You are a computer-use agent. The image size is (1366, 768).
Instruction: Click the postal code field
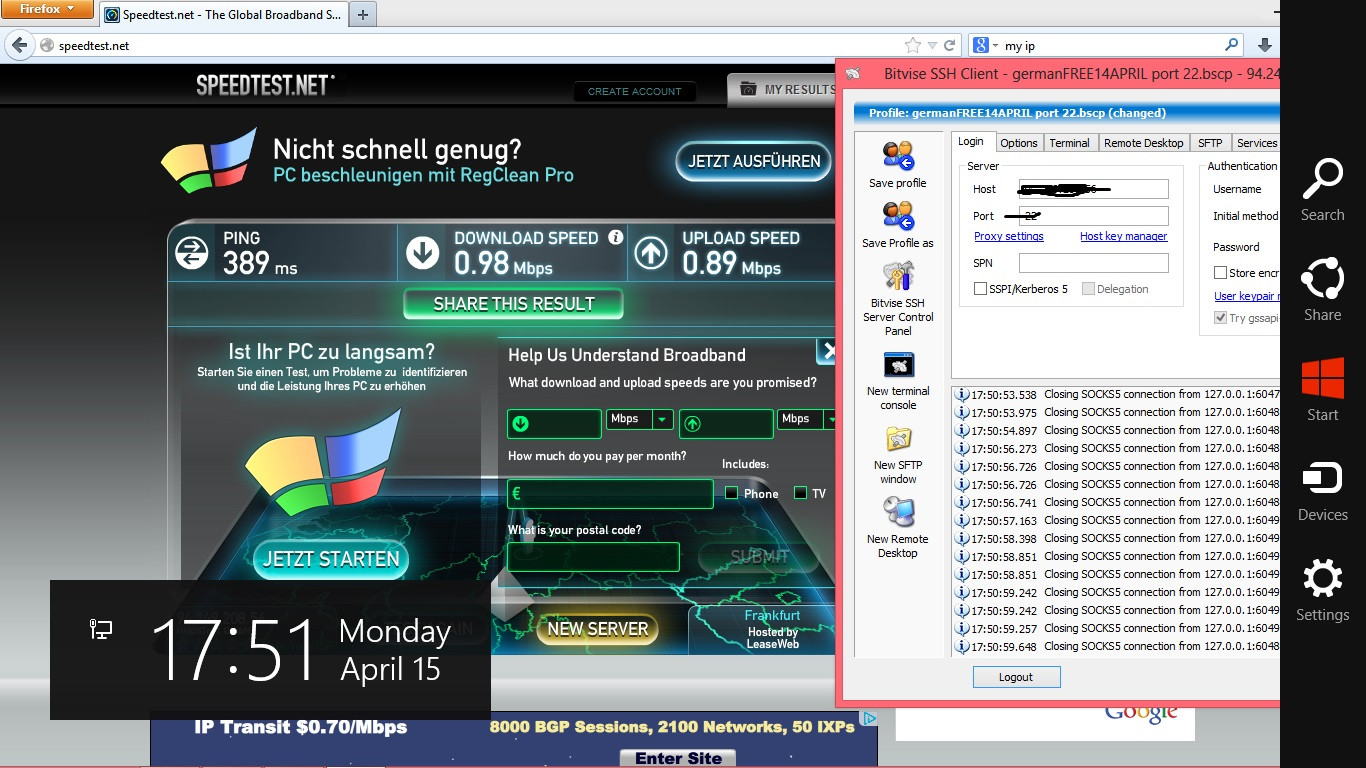click(x=593, y=557)
